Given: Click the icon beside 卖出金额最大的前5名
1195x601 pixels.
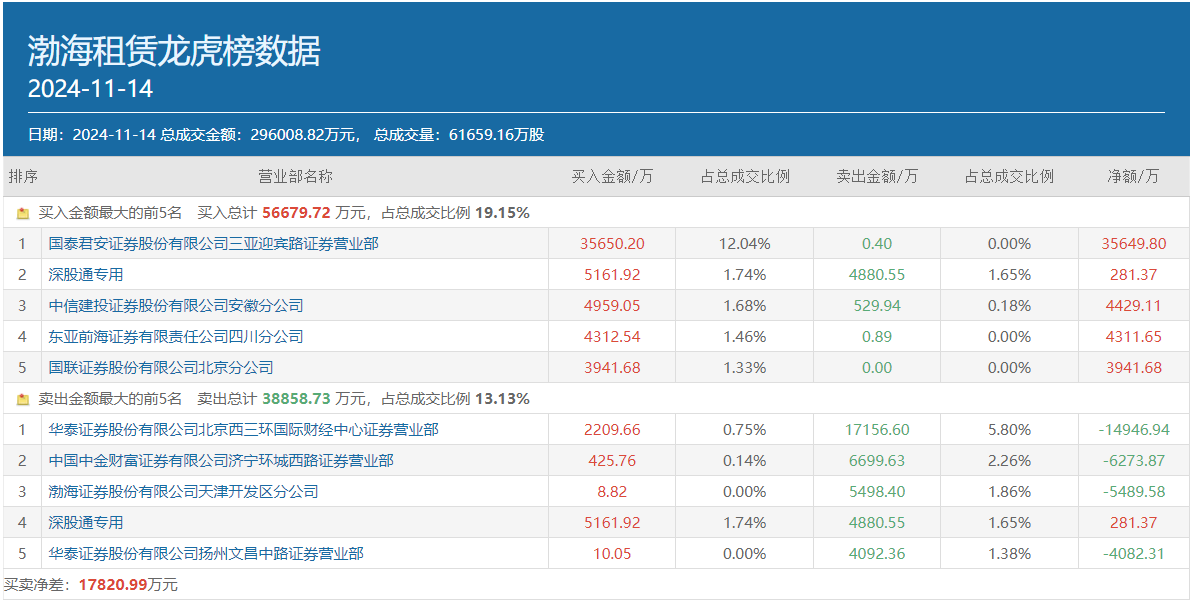Looking at the screenshot, I should click(x=23, y=399).
